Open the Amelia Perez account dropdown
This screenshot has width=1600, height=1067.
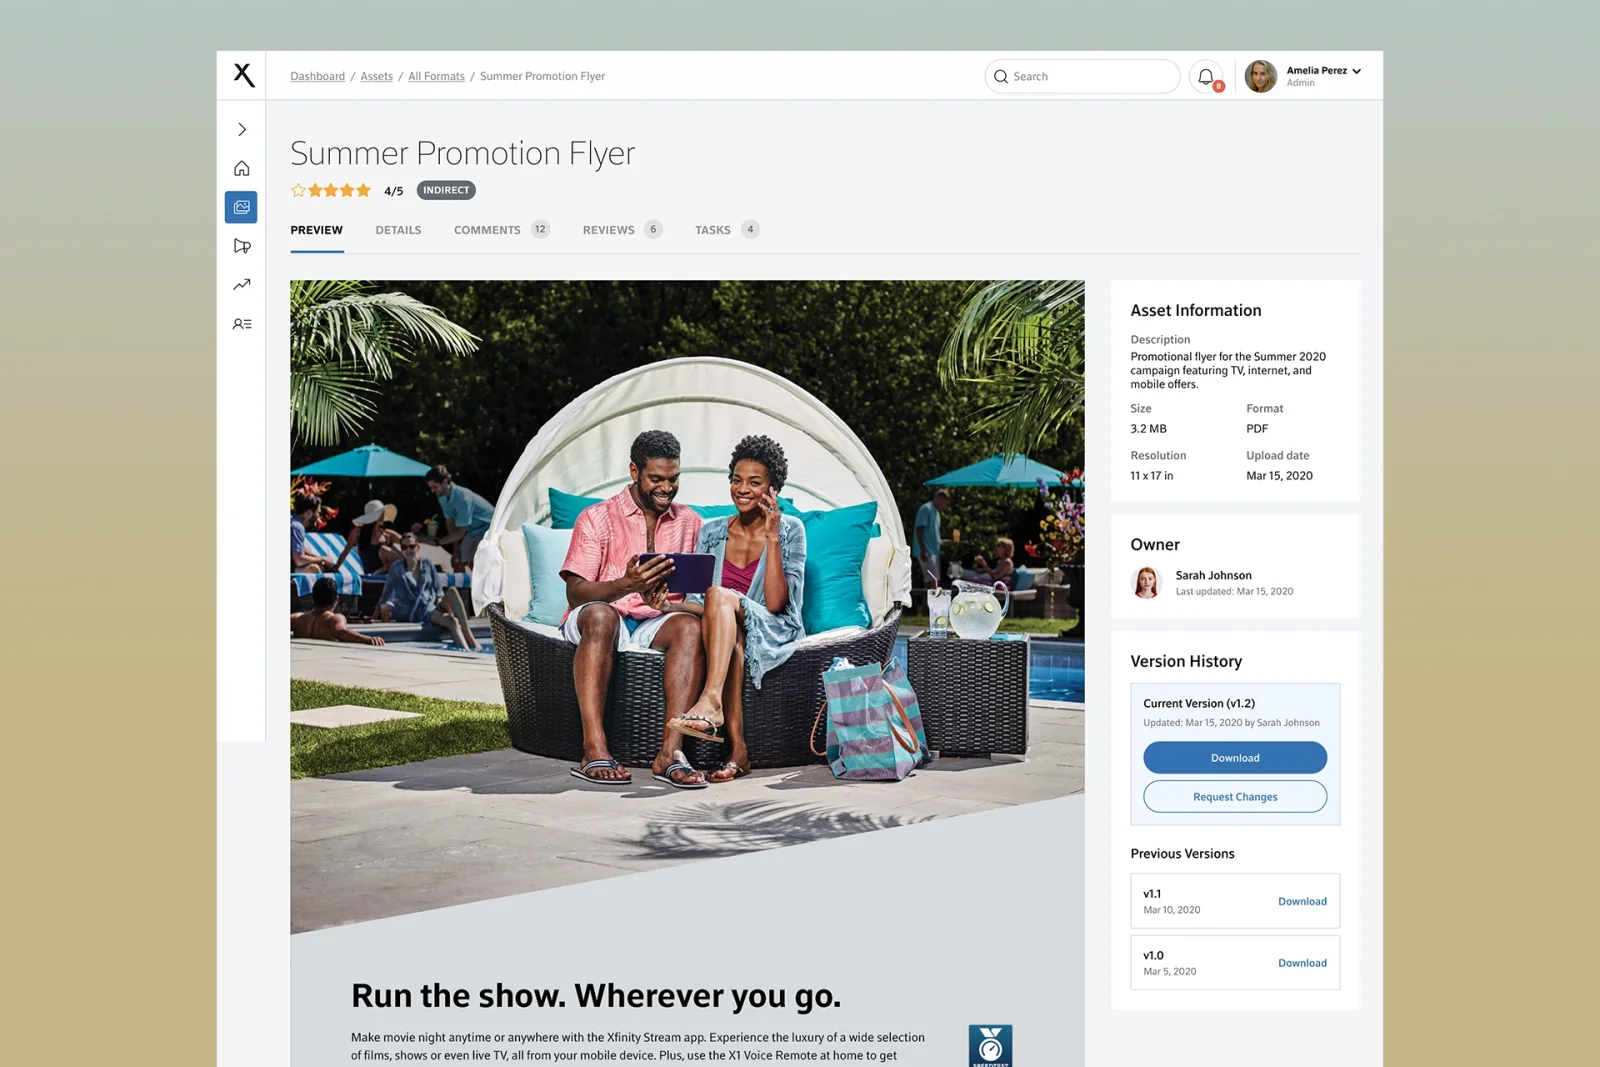(x=1324, y=76)
